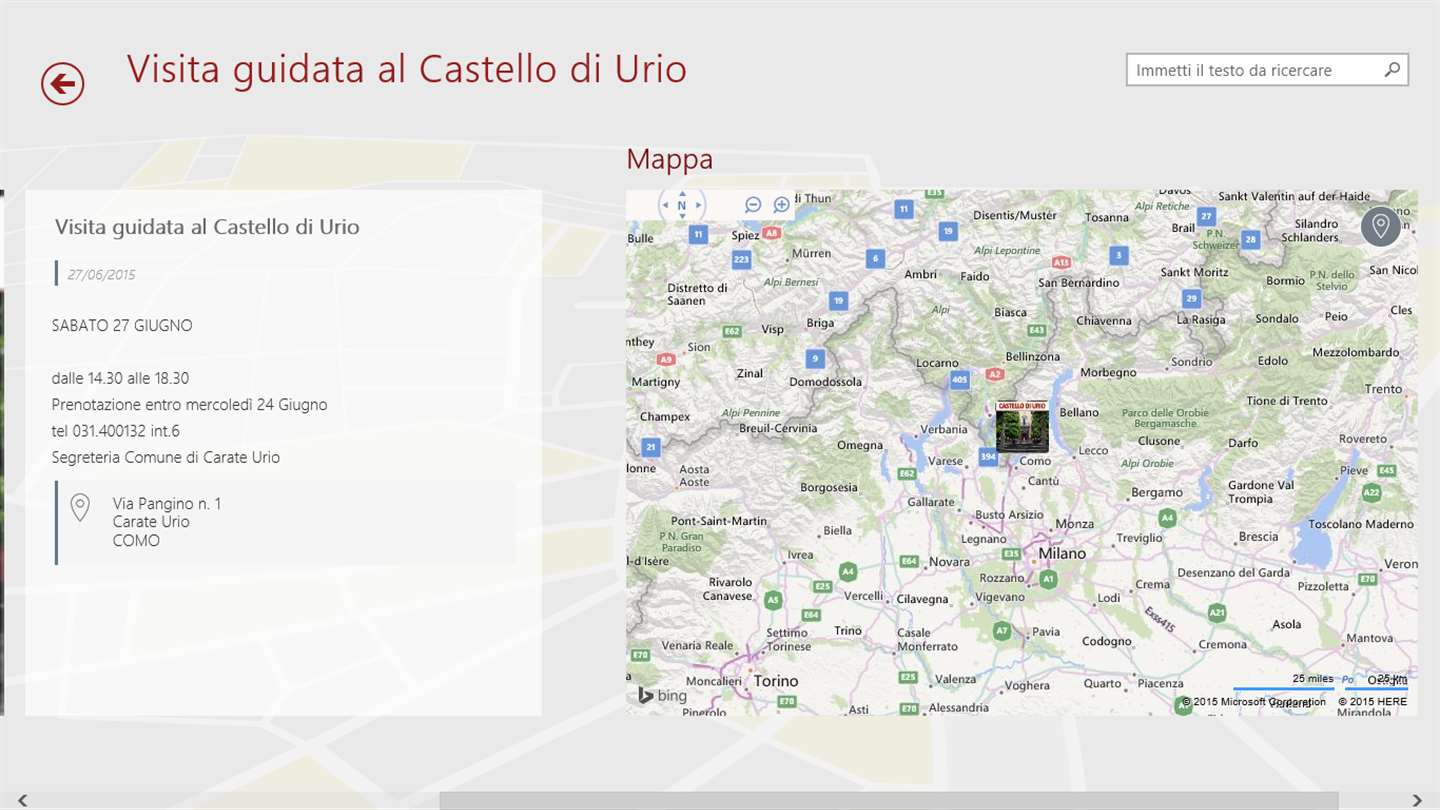Click 'Torino' on the map
The width and height of the screenshot is (1440, 810).
point(776,681)
